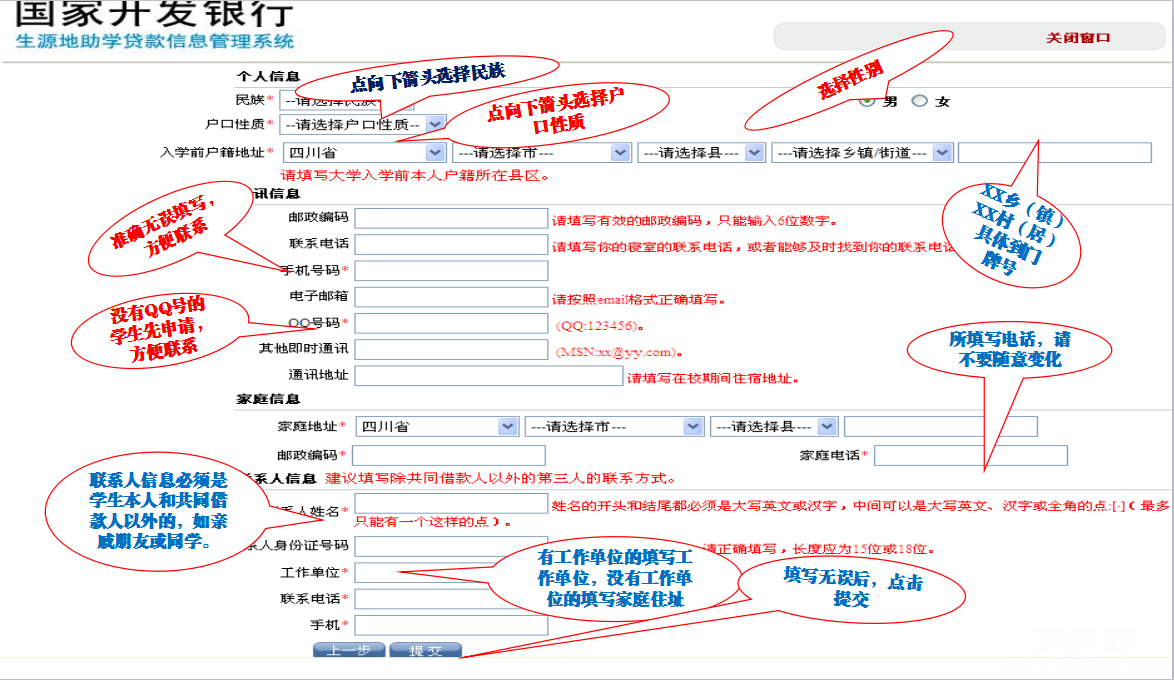Click the 邮政编码 field in 通讯信息
This screenshot has width=1174, height=680.
451,218
